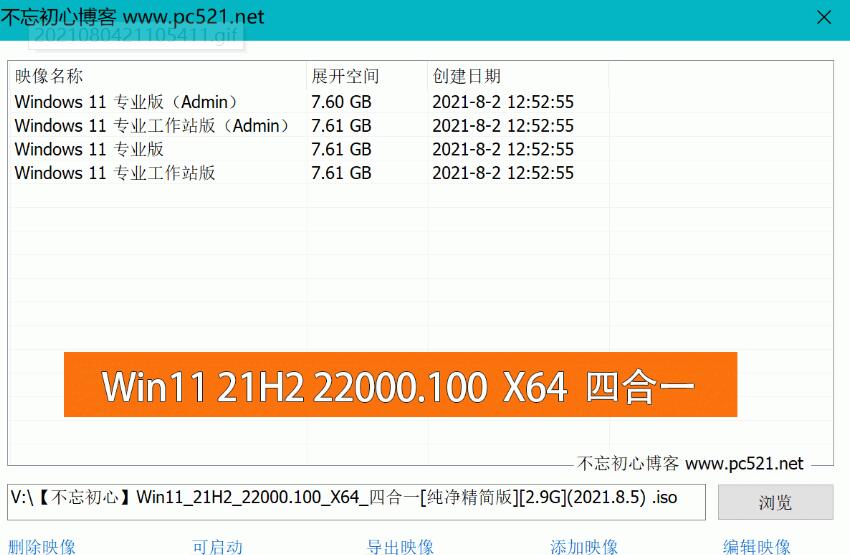Click the 浏览 browse button
This screenshot has width=850, height=555.
[775, 502]
